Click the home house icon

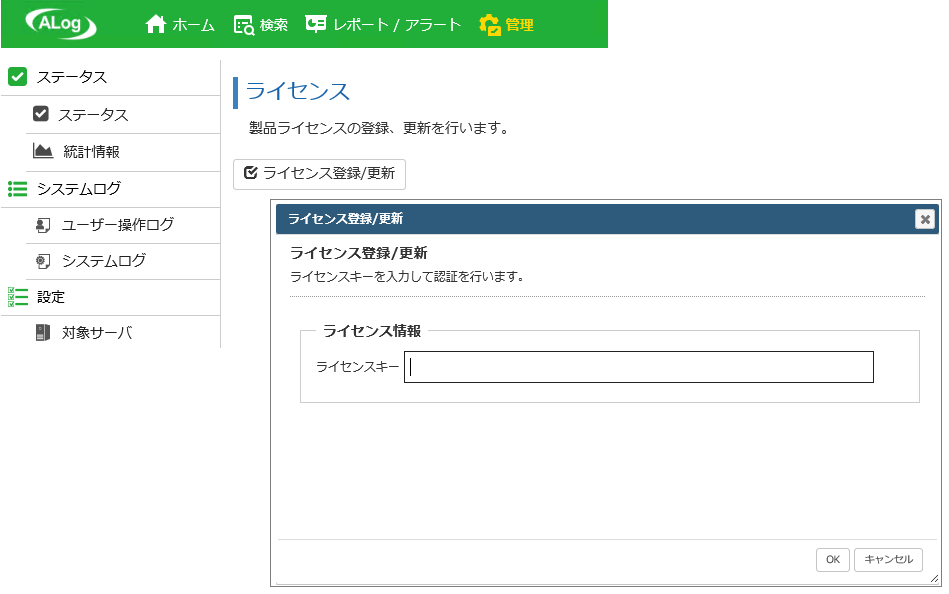coord(156,24)
